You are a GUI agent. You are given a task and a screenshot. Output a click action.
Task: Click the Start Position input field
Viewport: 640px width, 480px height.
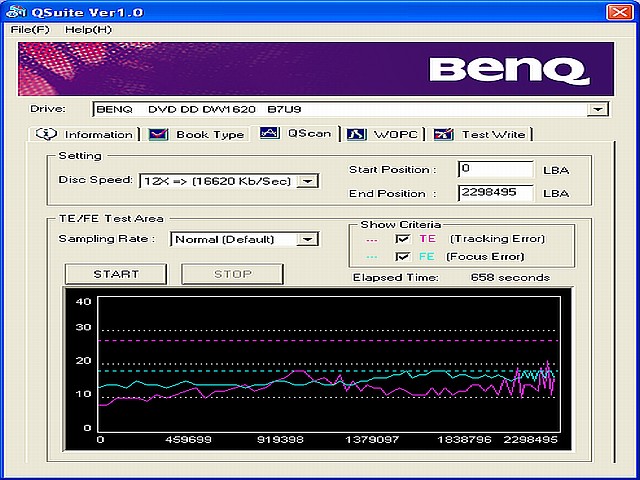click(496, 169)
